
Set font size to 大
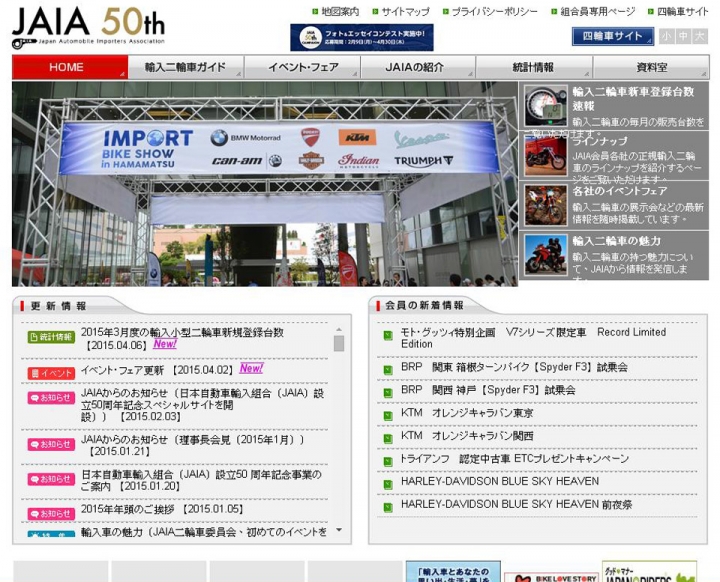pos(700,36)
